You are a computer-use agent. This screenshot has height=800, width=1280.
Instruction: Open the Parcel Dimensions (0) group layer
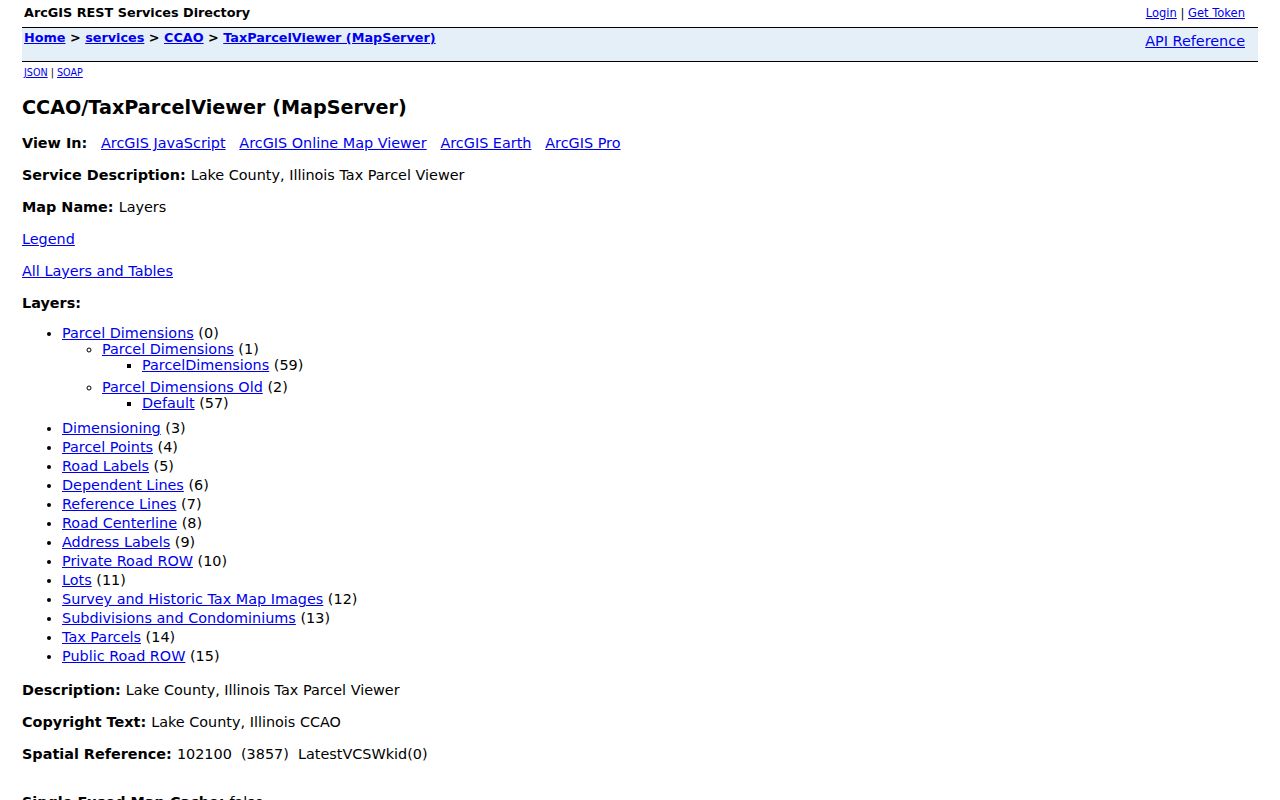128,333
